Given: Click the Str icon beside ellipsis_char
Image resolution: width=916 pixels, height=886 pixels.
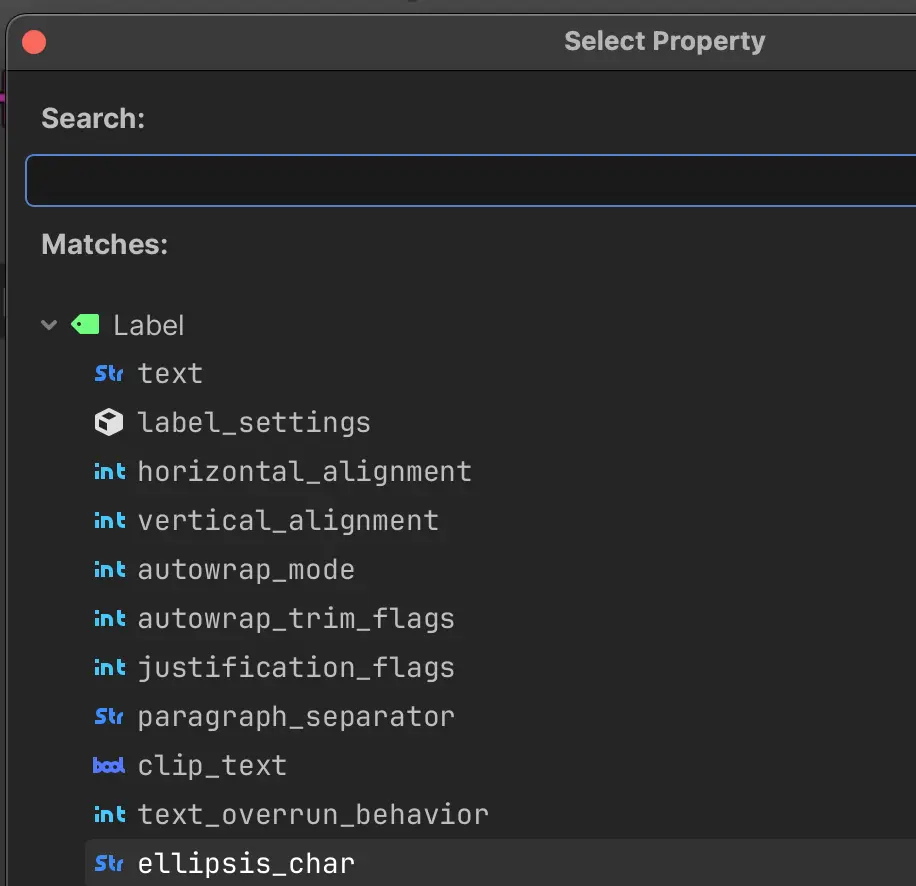Looking at the screenshot, I should point(108,863).
